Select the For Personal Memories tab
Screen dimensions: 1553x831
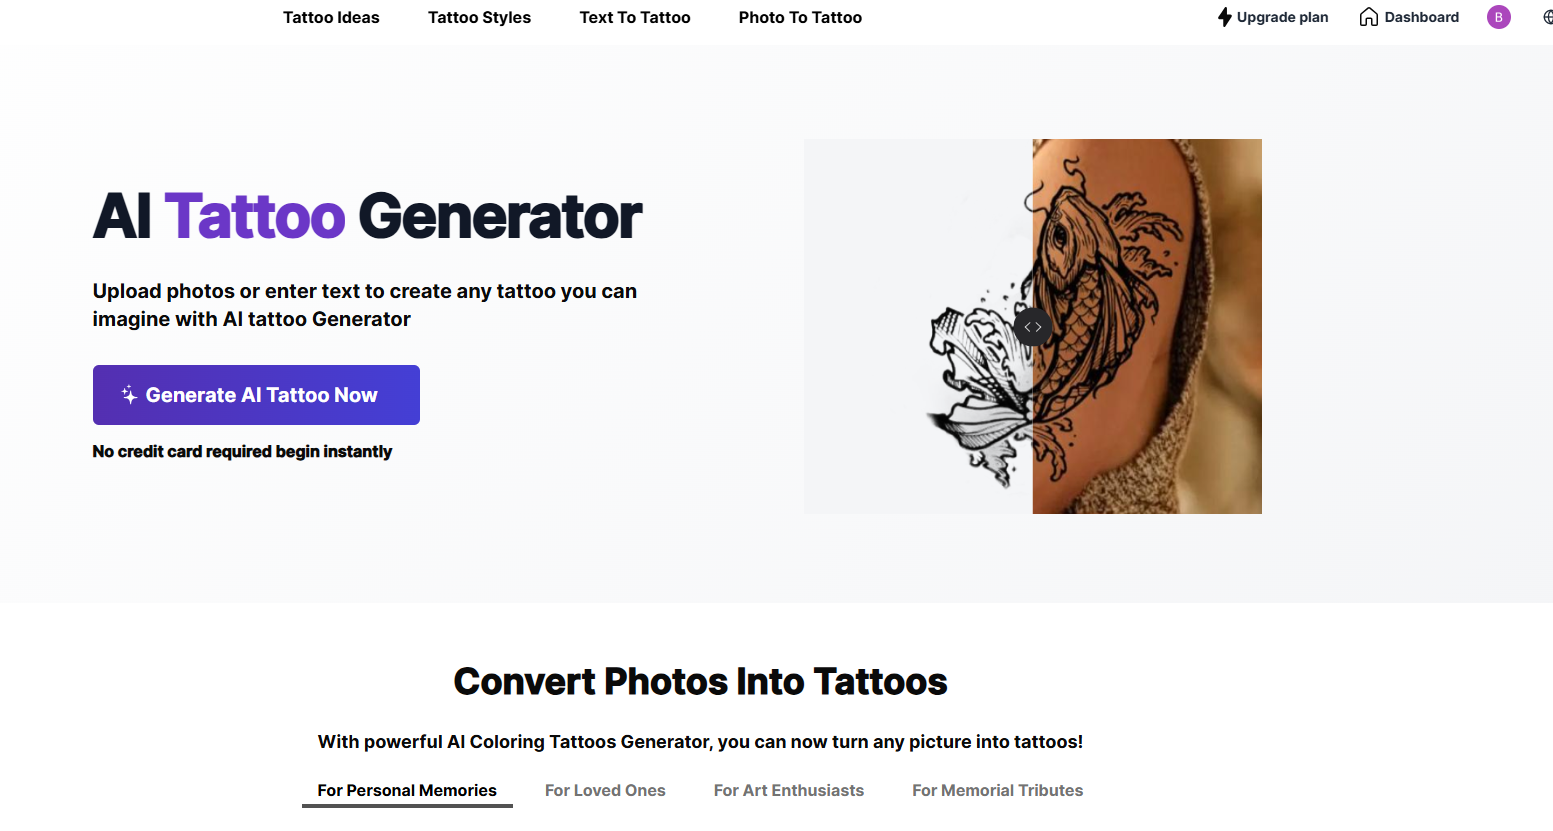407,790
